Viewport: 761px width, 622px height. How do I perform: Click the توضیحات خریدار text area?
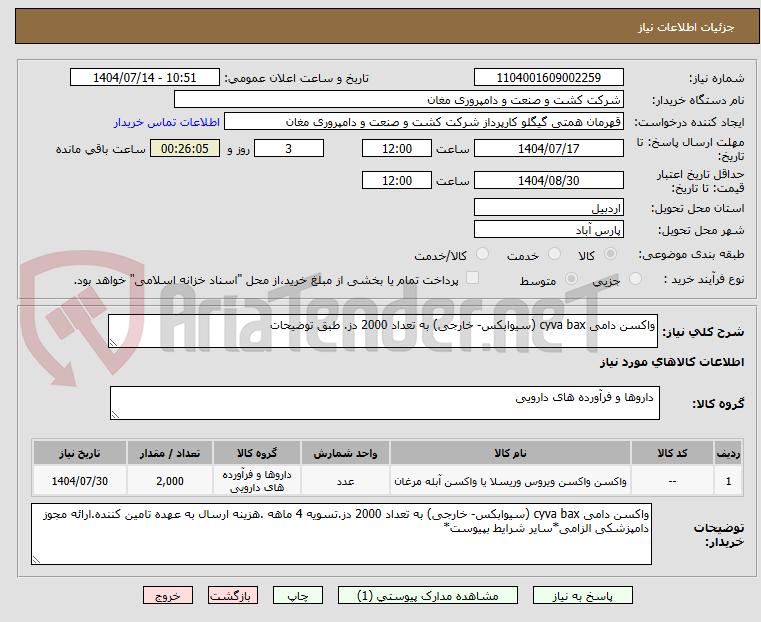[x=341, y=534]
